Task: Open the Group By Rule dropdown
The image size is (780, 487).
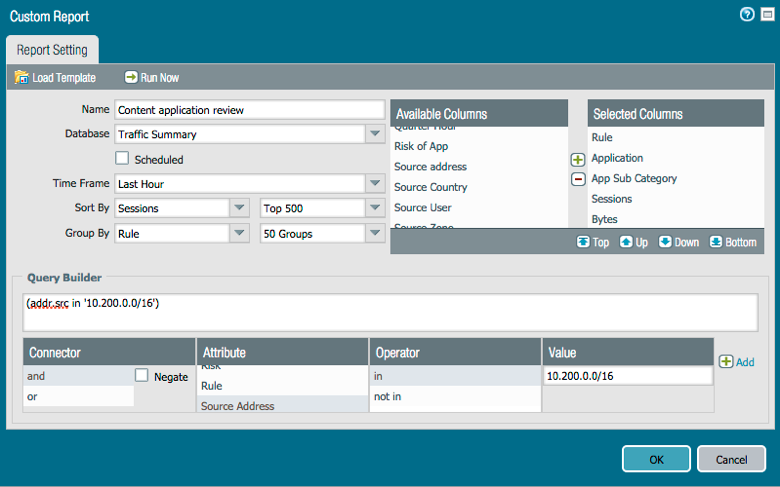Action: point(239,233)
